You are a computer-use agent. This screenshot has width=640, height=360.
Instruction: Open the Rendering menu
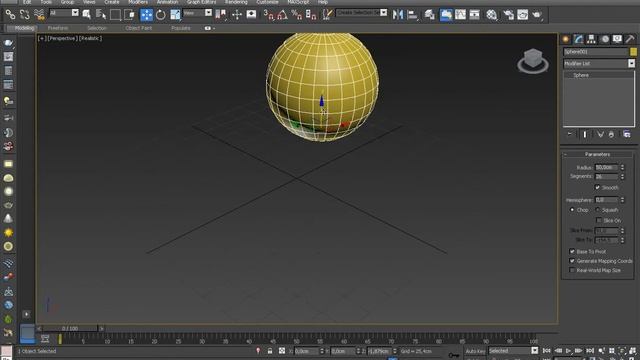click(236, 2)
